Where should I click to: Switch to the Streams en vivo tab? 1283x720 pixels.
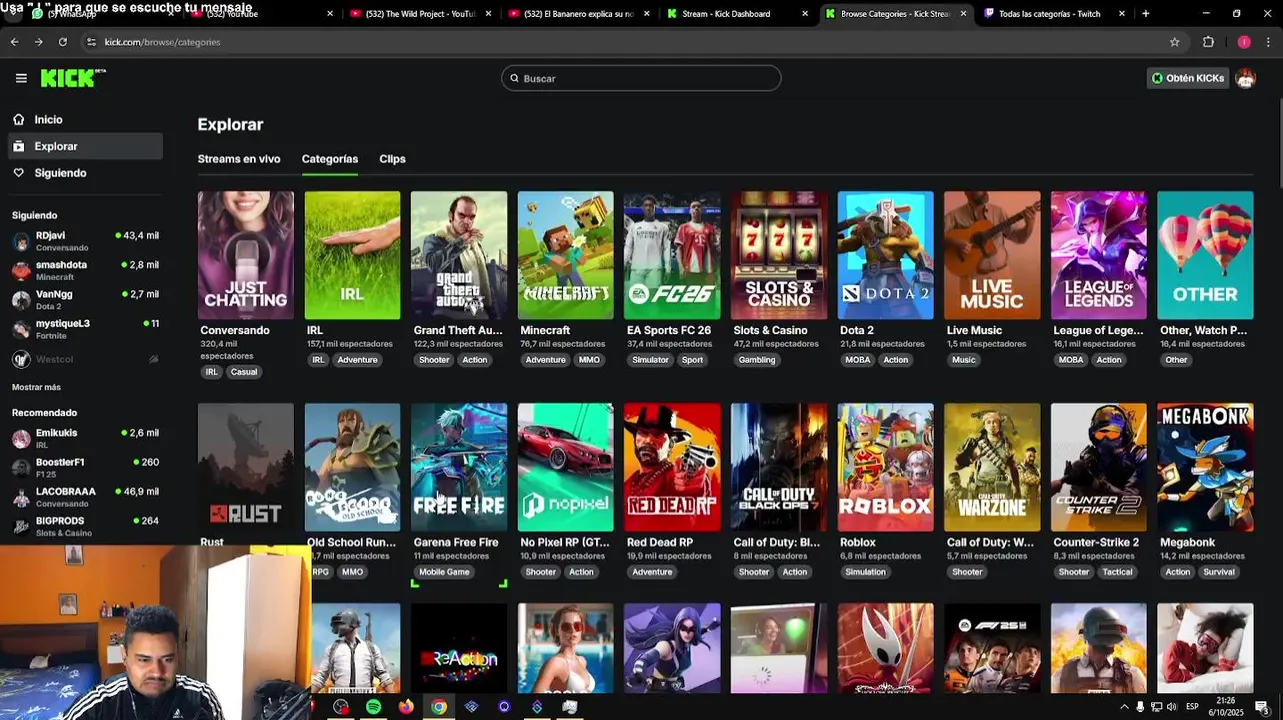239,159
